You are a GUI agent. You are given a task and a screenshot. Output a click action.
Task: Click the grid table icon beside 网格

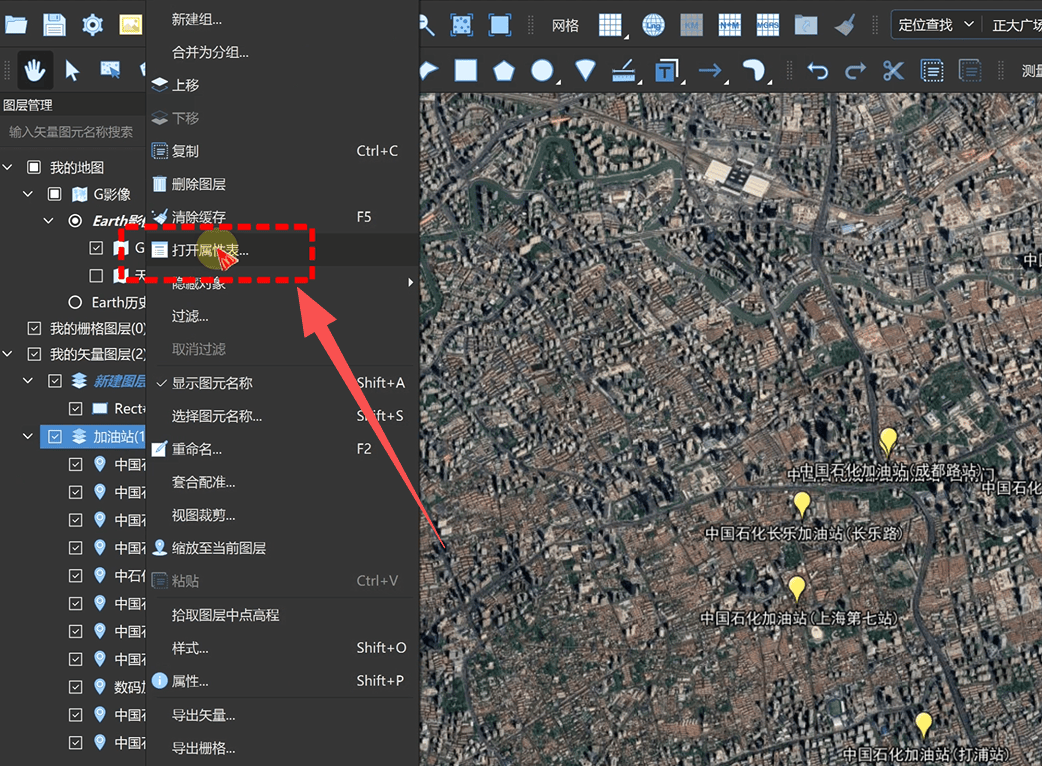coord(609,25)
